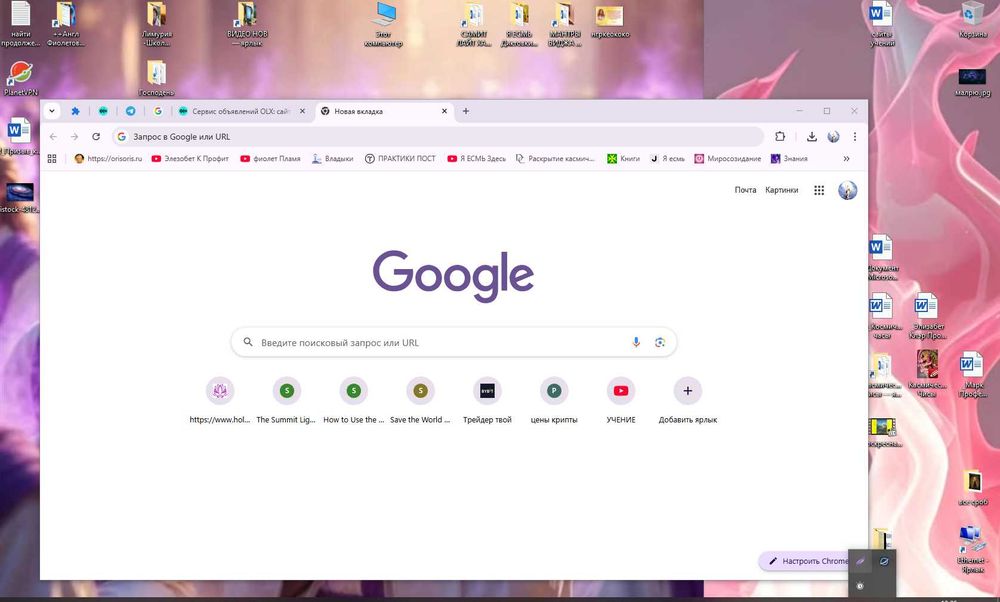This screenshot has width=1000, height=602.
Task: Switch to the Сервис объявлений OLX tab
Action: [240, 111]
